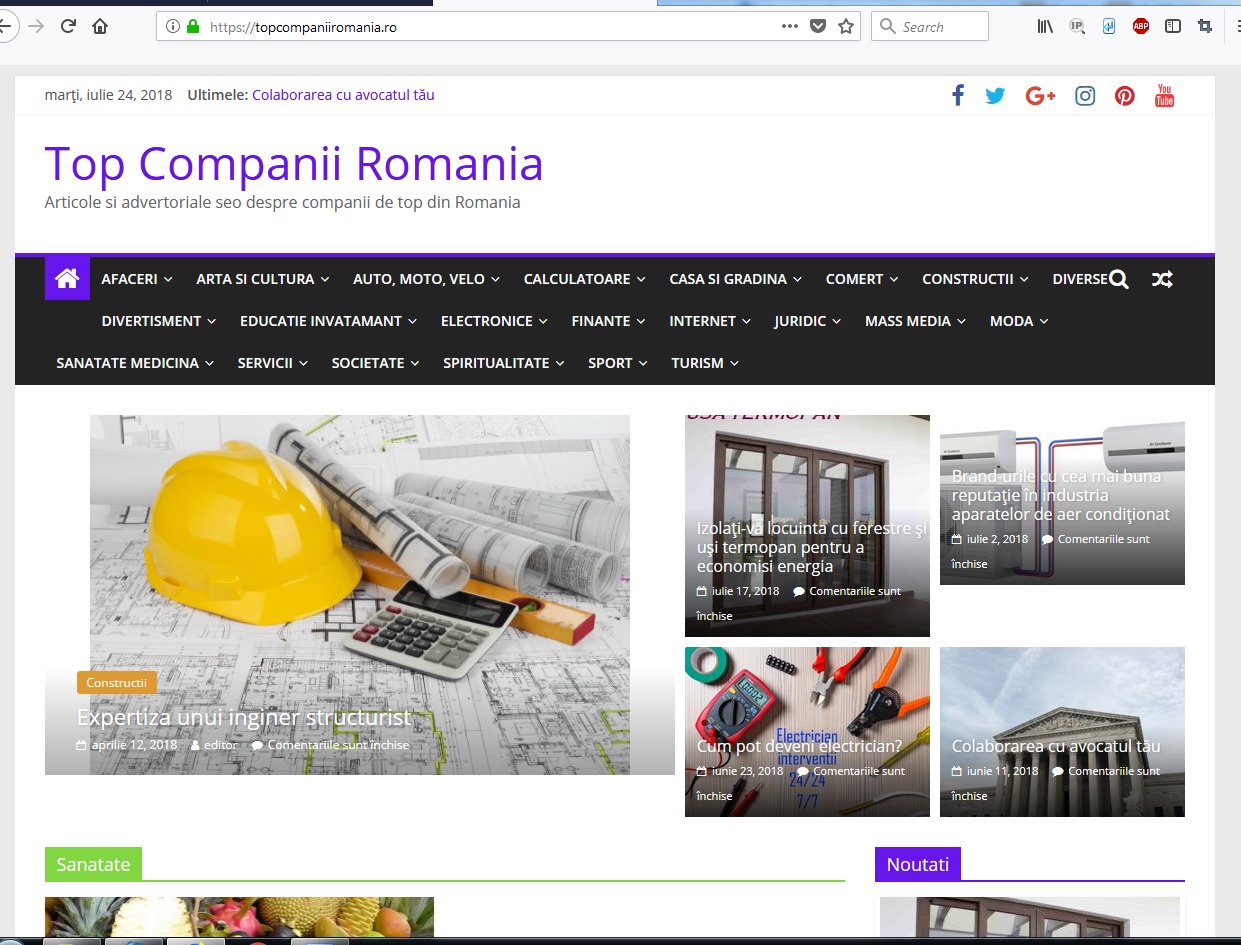This screenshot has width=1241, height=945.
Task: Click the orange Constructii category tag
Action: click(117, 683)
